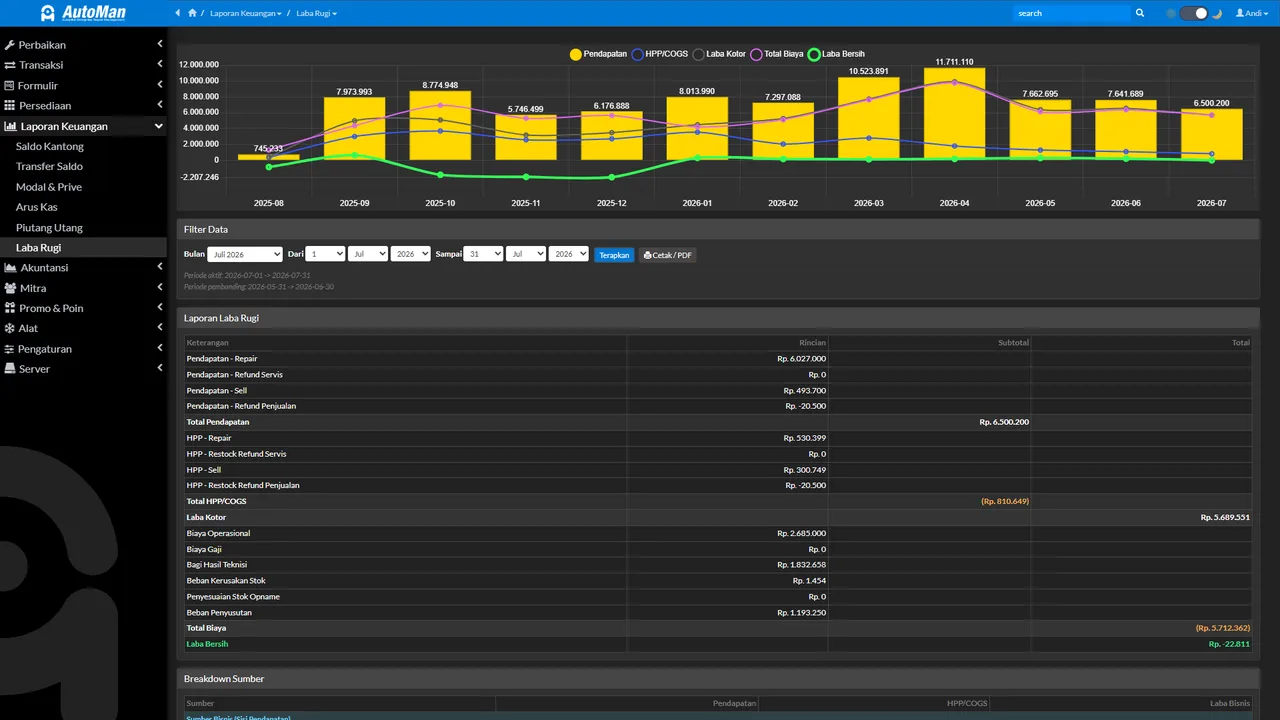Click the back arrow beside home breadcrumb
Image resolution: width=1280 pixels, height=720 pixels.
pos(178,13)
